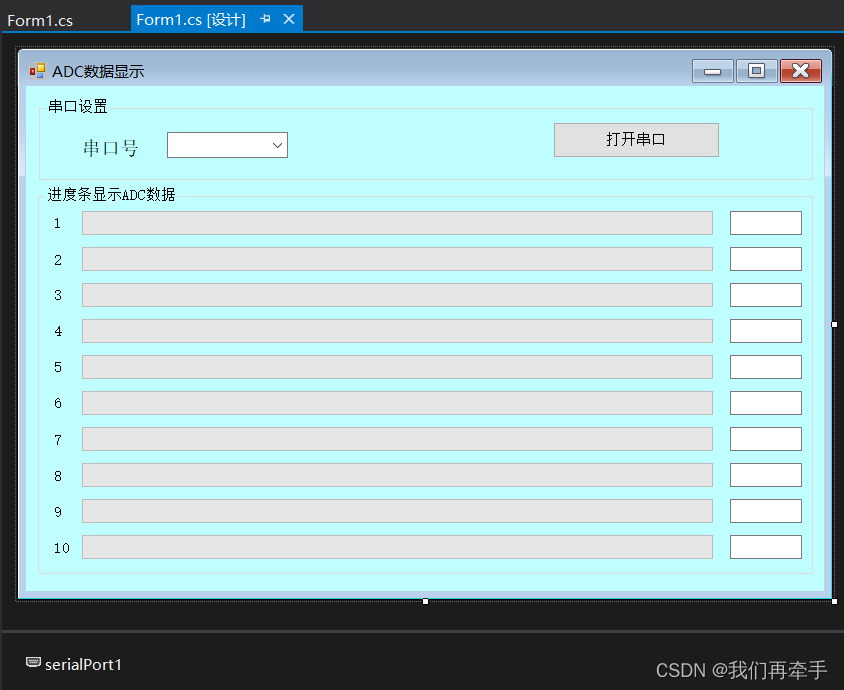Click the form's bottom-right corner handle
Viewport: 844px width, 690px height.
[x=834, y=601]
